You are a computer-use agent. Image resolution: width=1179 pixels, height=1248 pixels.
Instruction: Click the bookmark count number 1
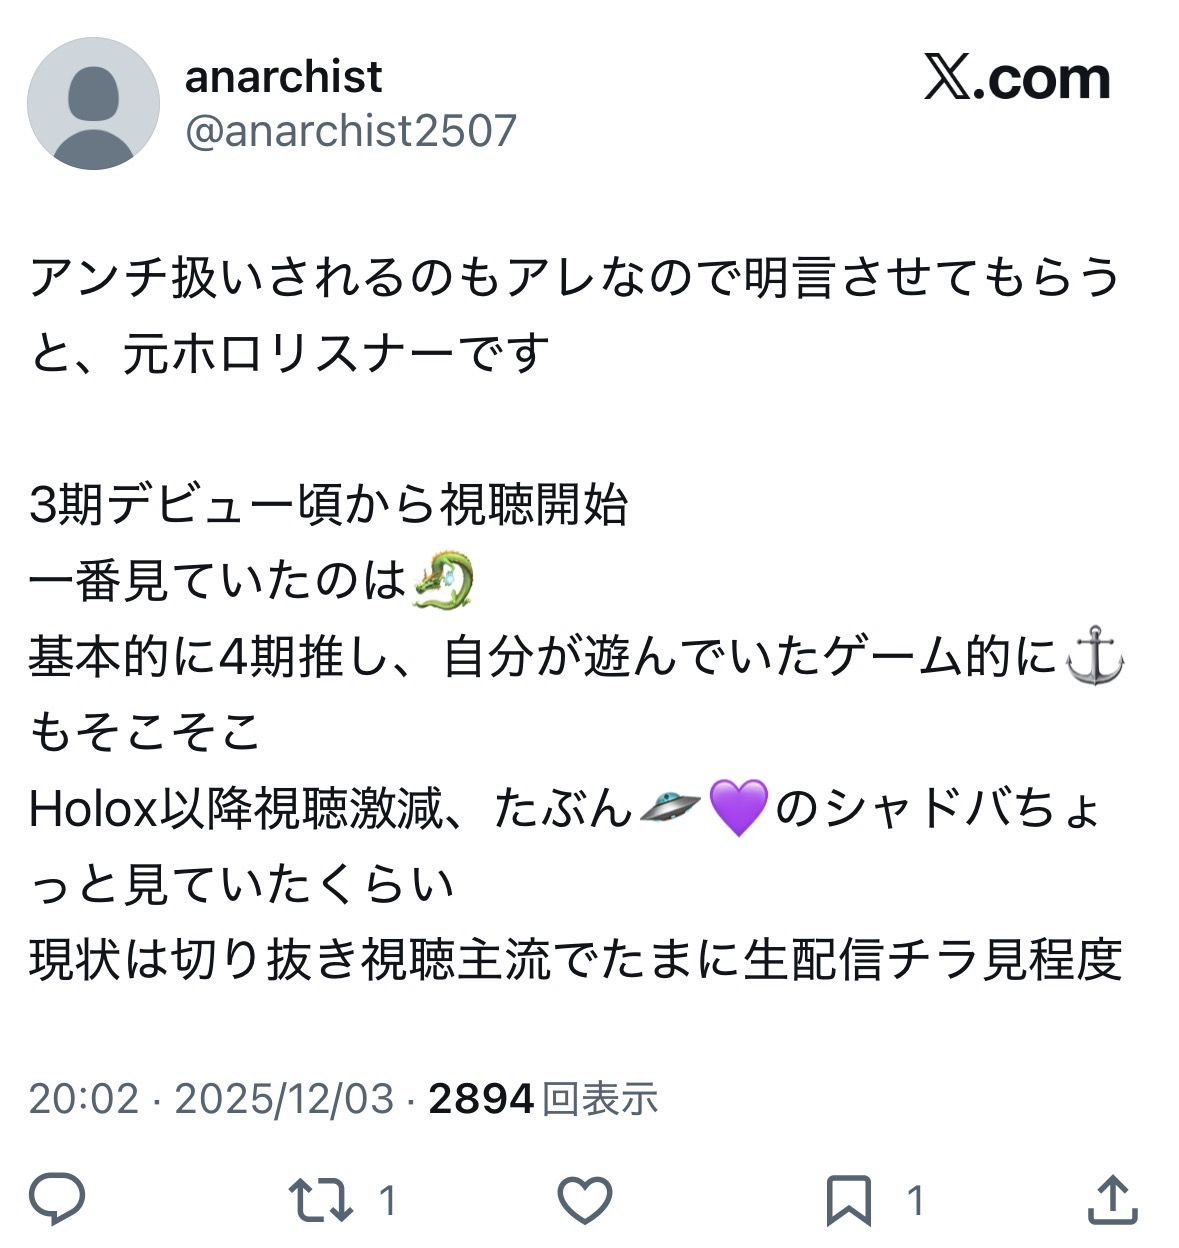[x=914, y=1200]
